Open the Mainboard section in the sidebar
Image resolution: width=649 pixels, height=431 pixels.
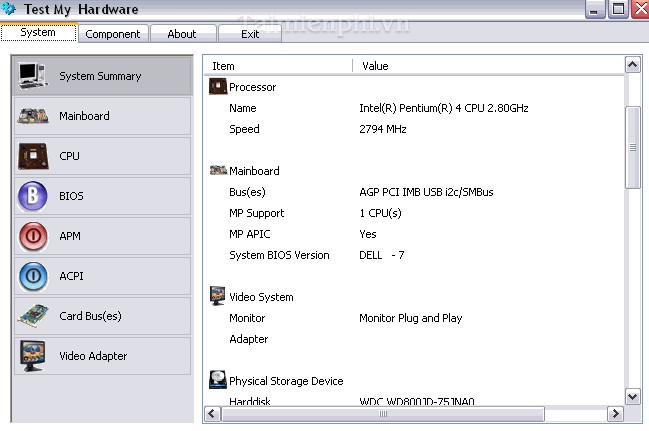(x=103, y=116)
